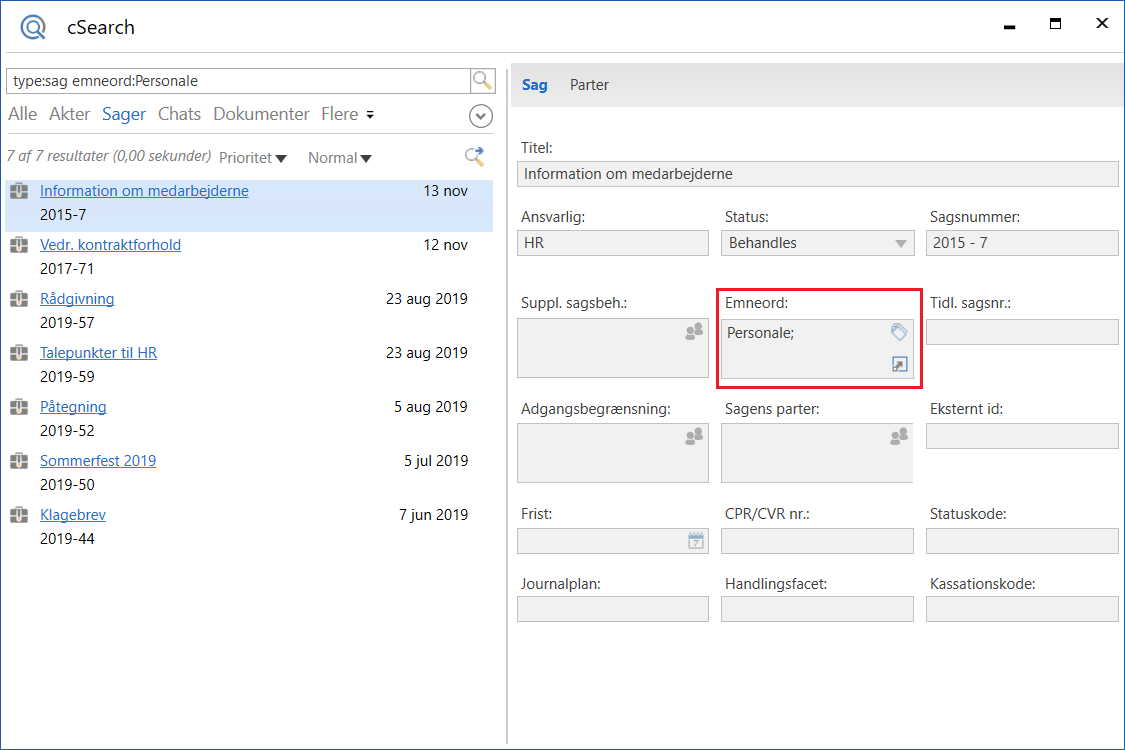This screenshot has width=1125, height=750.
Task: Click people icon in Sagens parter field
Action: pyautogui.click(x=898, y=436)
